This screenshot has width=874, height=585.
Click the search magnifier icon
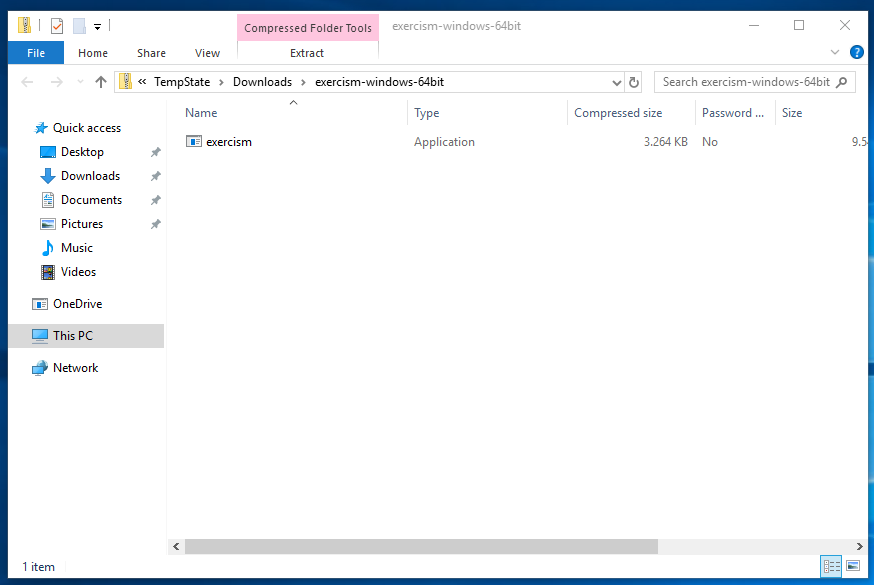click(x=842, y=82)
